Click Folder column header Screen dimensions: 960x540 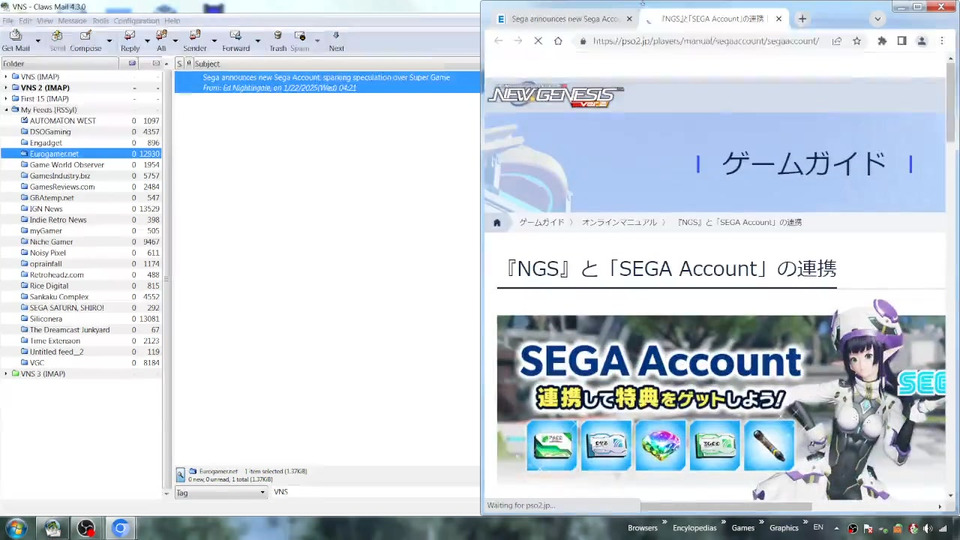point(59,64)
